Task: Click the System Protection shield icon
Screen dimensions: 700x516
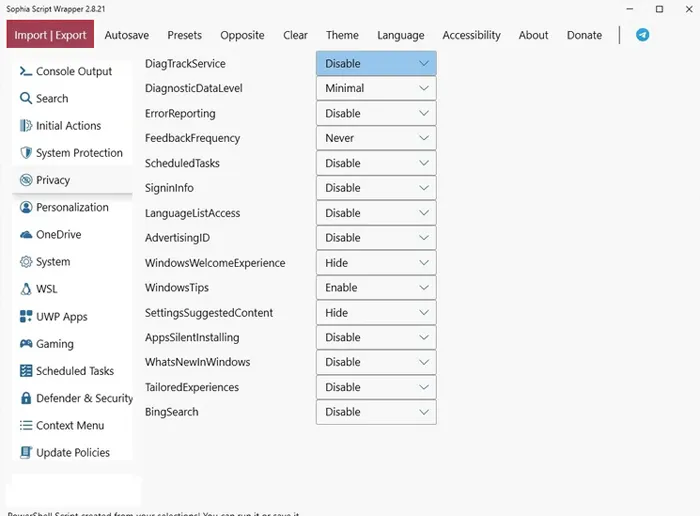Action: pos(25,153)
